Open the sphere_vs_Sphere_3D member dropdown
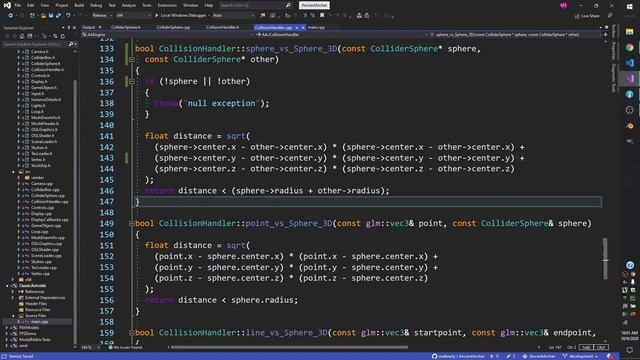 516,35
